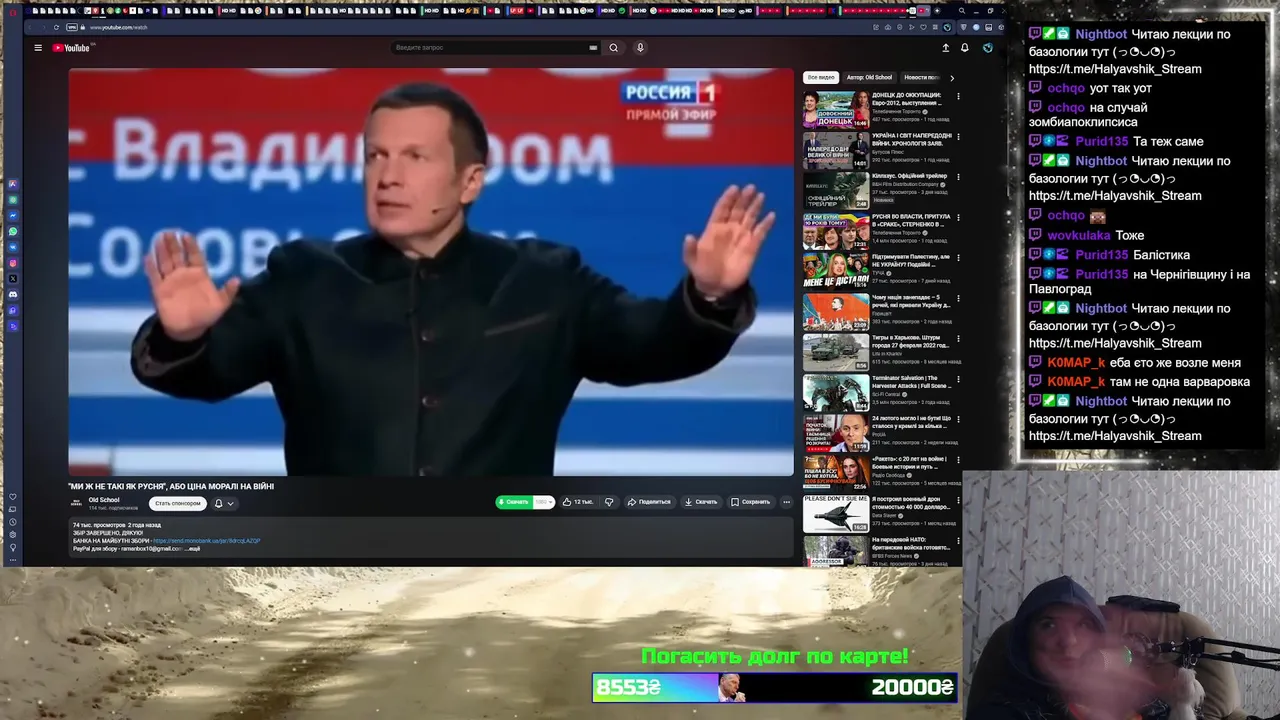This screenshot has width=1280, height=720.
Task: Click the on-screen keyboard icon in search
Action: 593,48
